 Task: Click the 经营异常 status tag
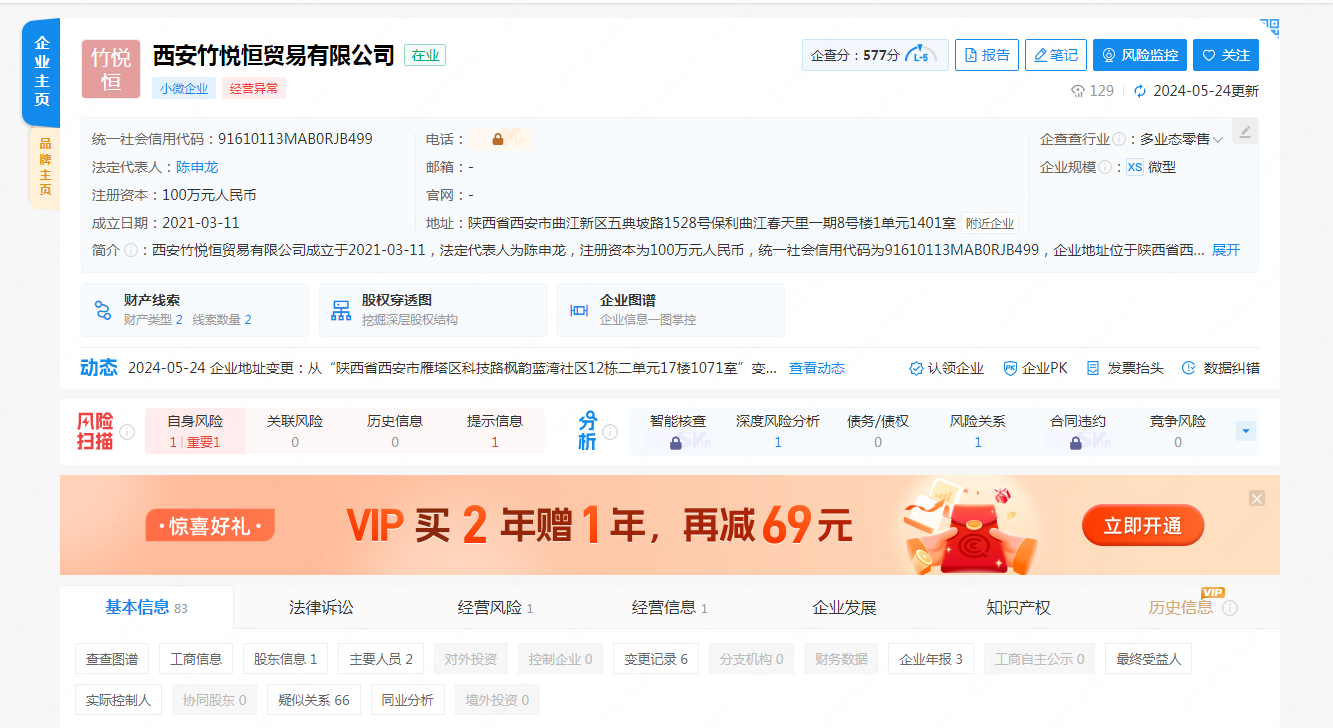click(254, 88)
